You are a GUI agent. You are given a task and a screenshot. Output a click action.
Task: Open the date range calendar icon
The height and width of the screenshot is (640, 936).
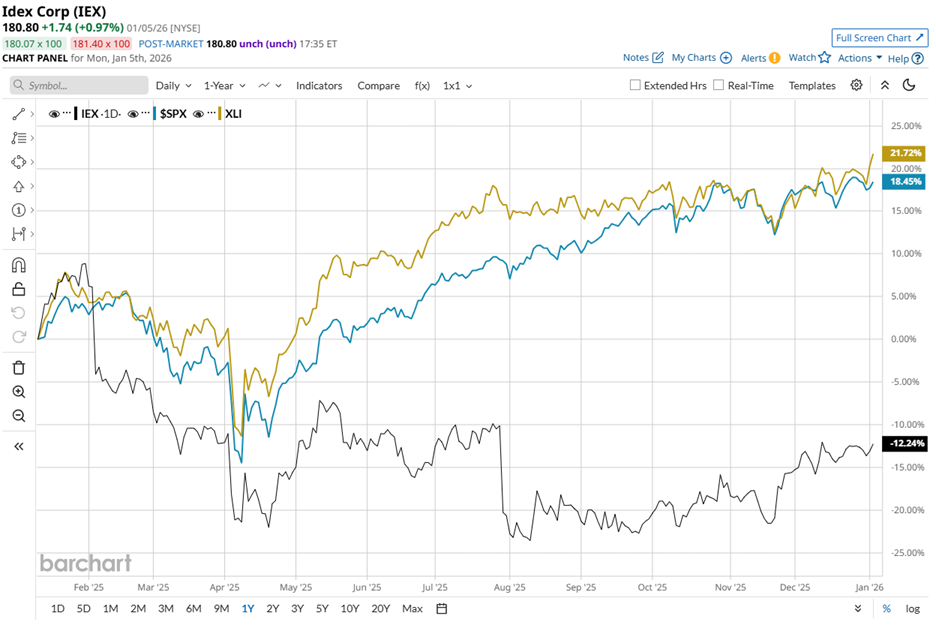[441, 608]
